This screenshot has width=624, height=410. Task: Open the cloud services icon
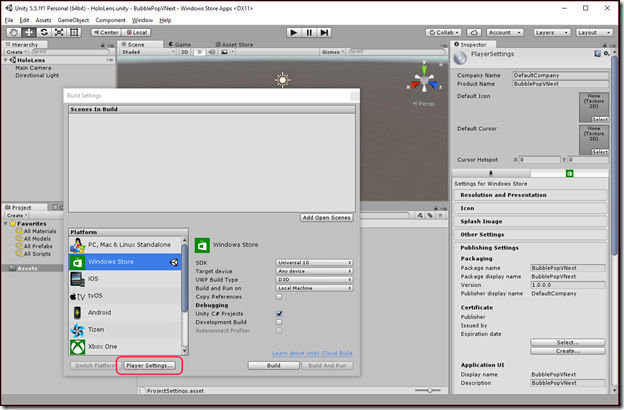pos(474,33)
